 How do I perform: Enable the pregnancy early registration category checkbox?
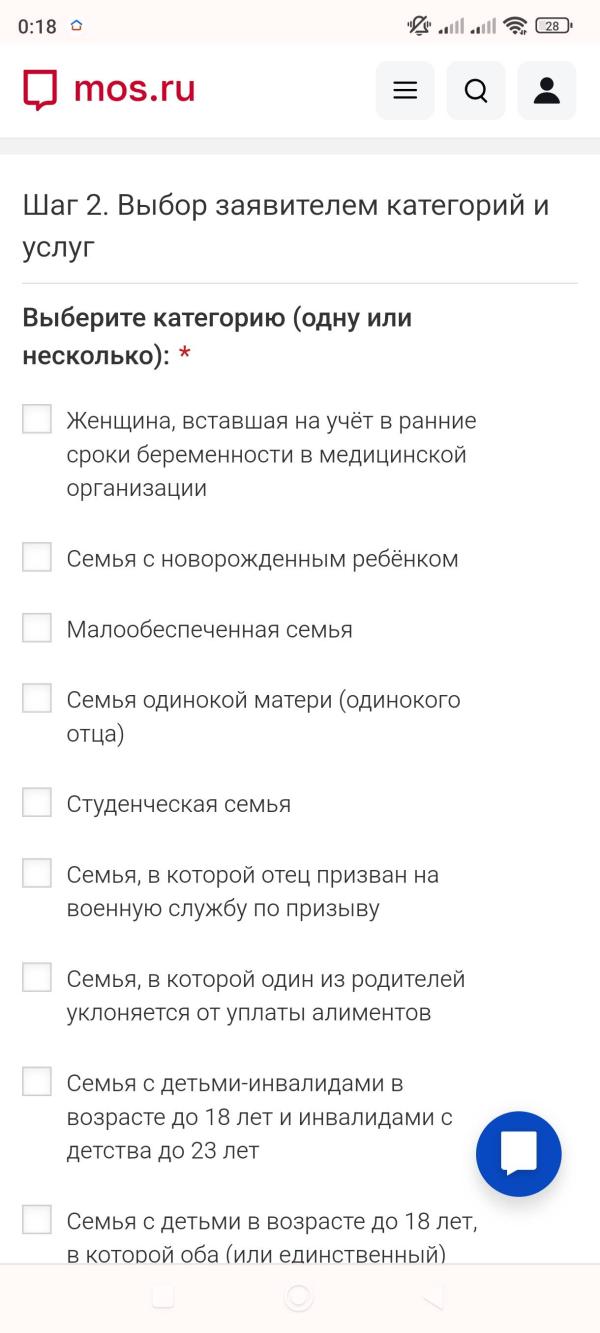36,419
